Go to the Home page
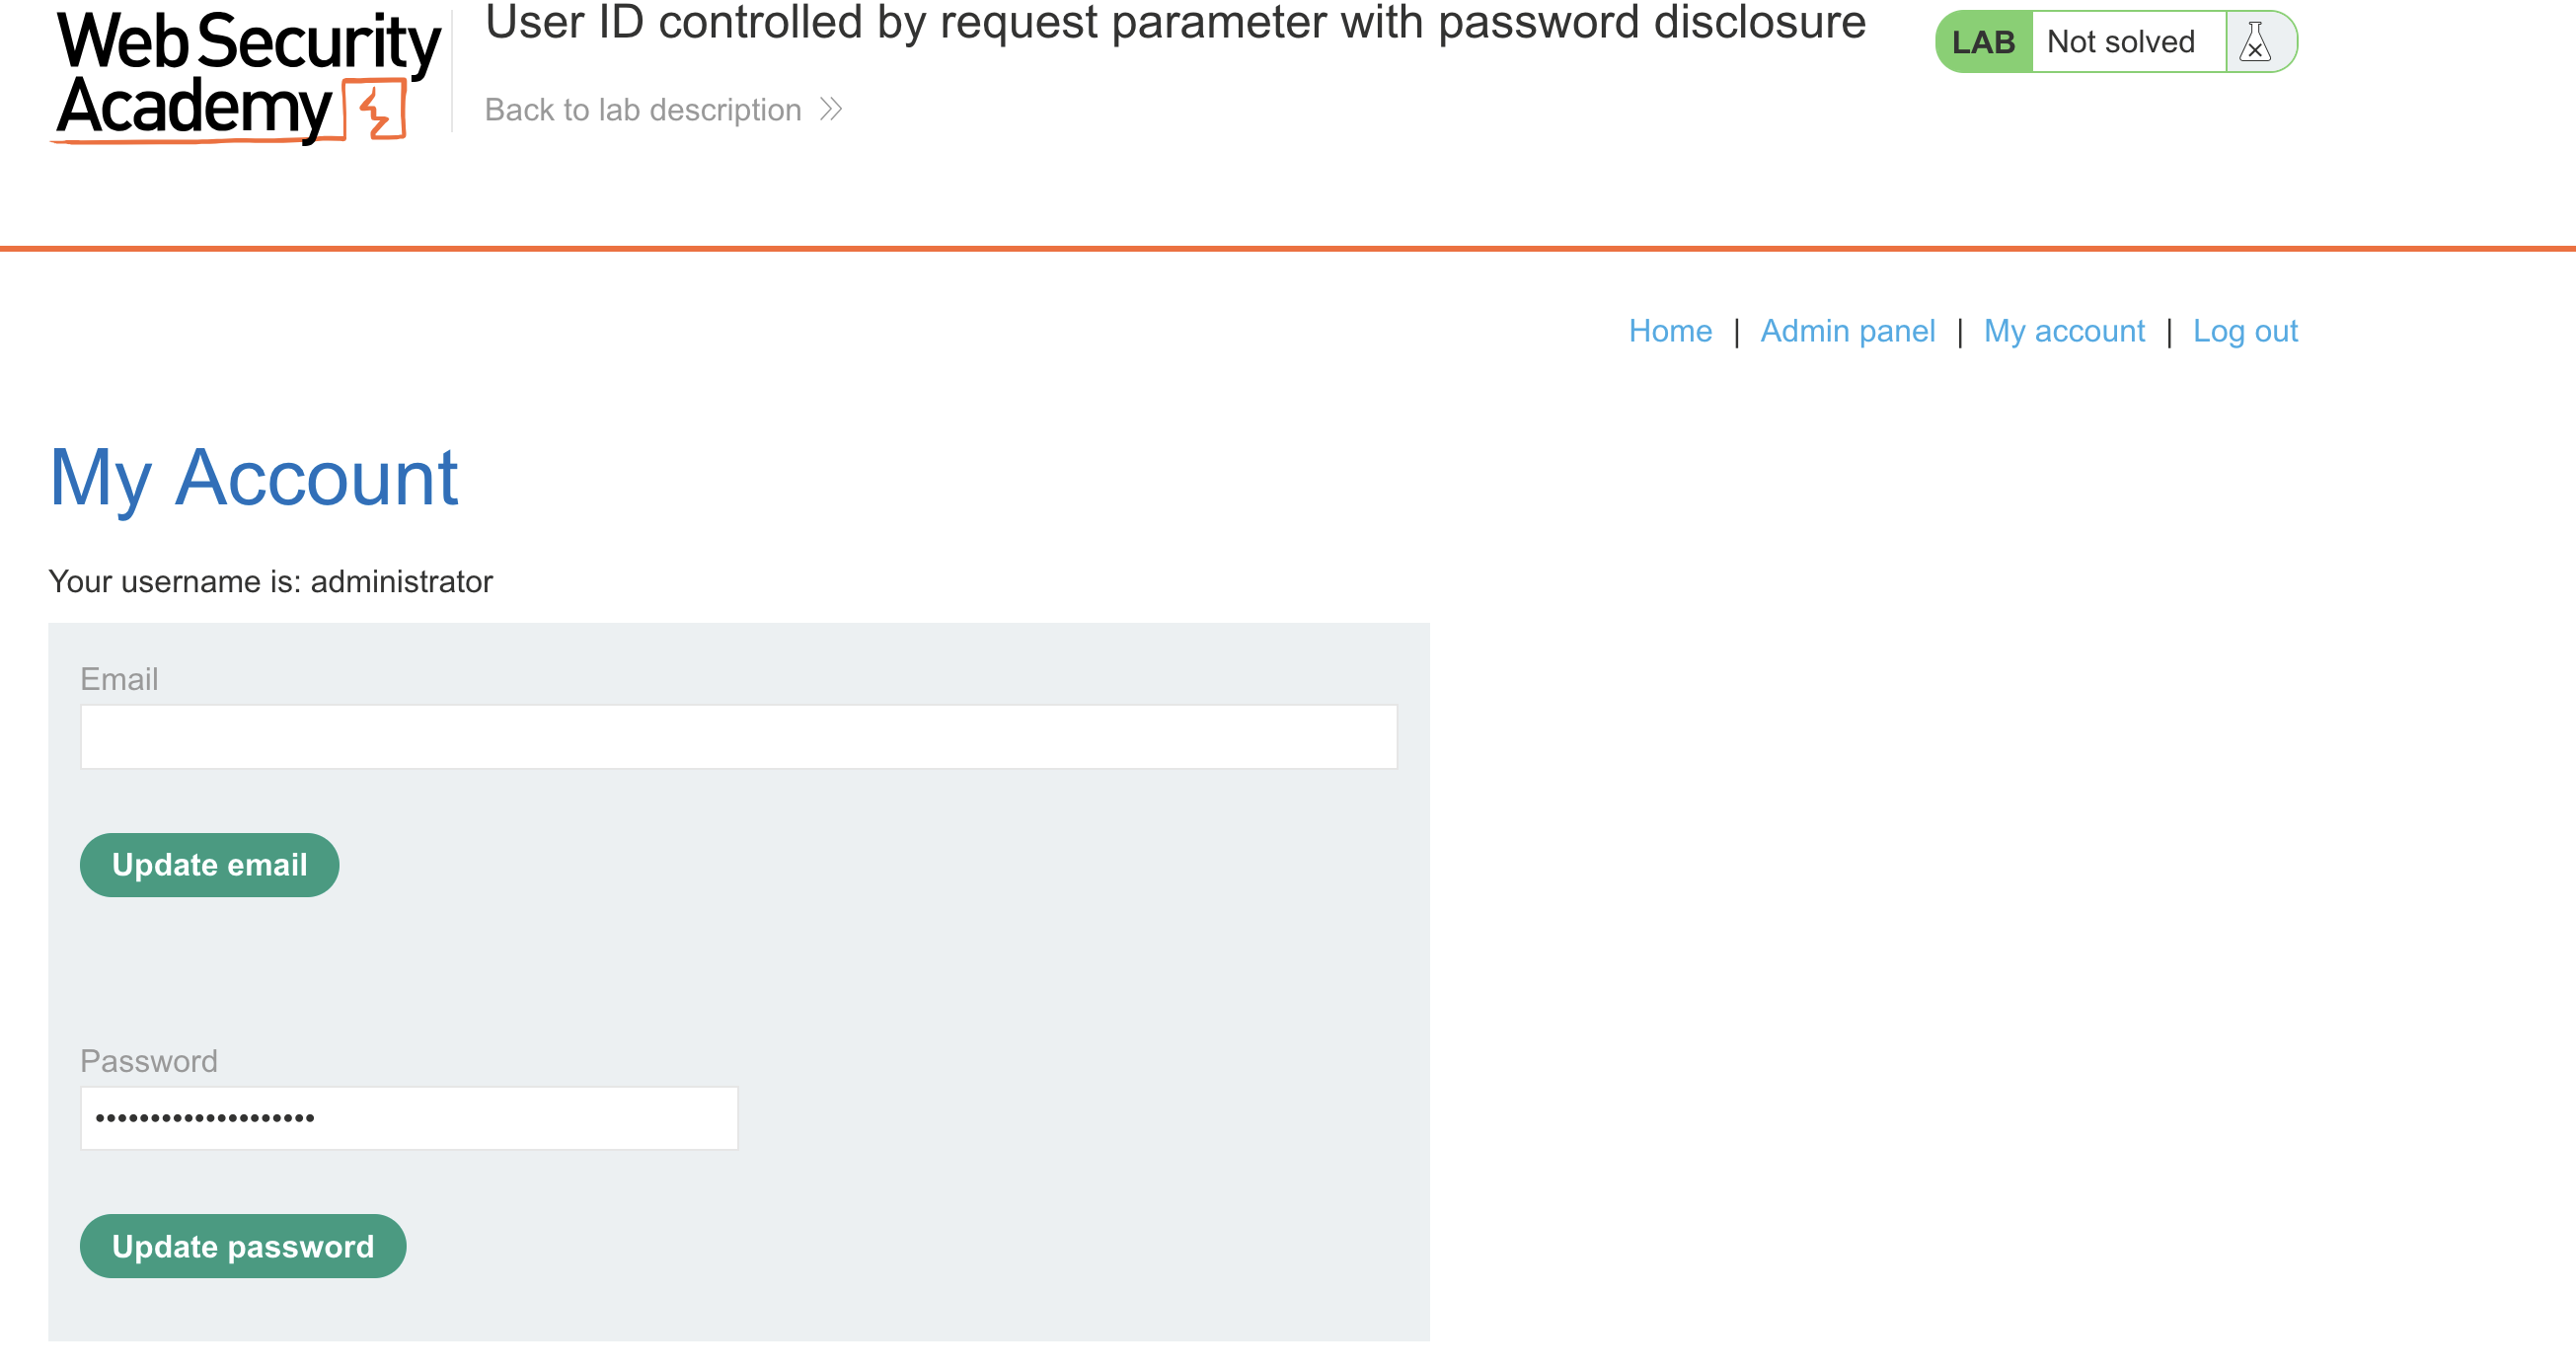2576x1370 pixels. (x=1669, y=331)
